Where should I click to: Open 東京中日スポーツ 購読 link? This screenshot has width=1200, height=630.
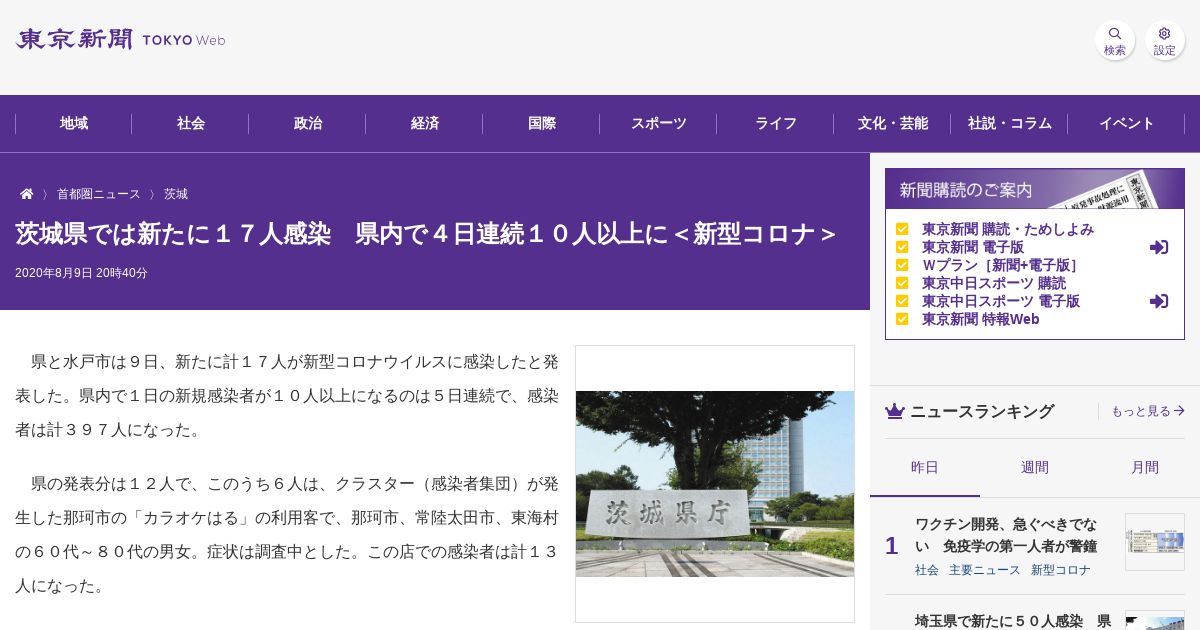click(x=994, y=283)
